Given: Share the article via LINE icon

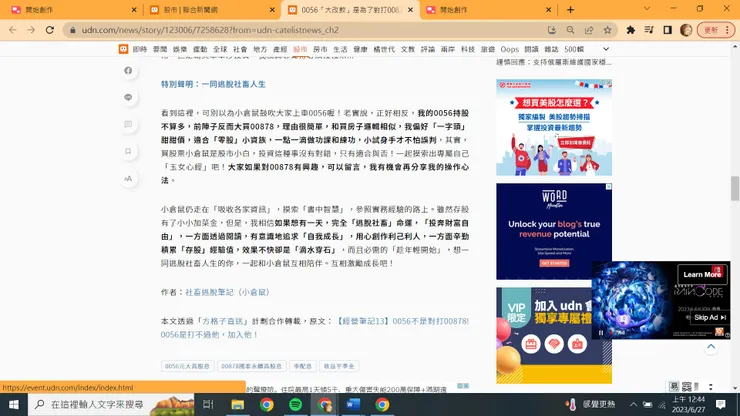Looking at the screenshot, I should 128,97.
